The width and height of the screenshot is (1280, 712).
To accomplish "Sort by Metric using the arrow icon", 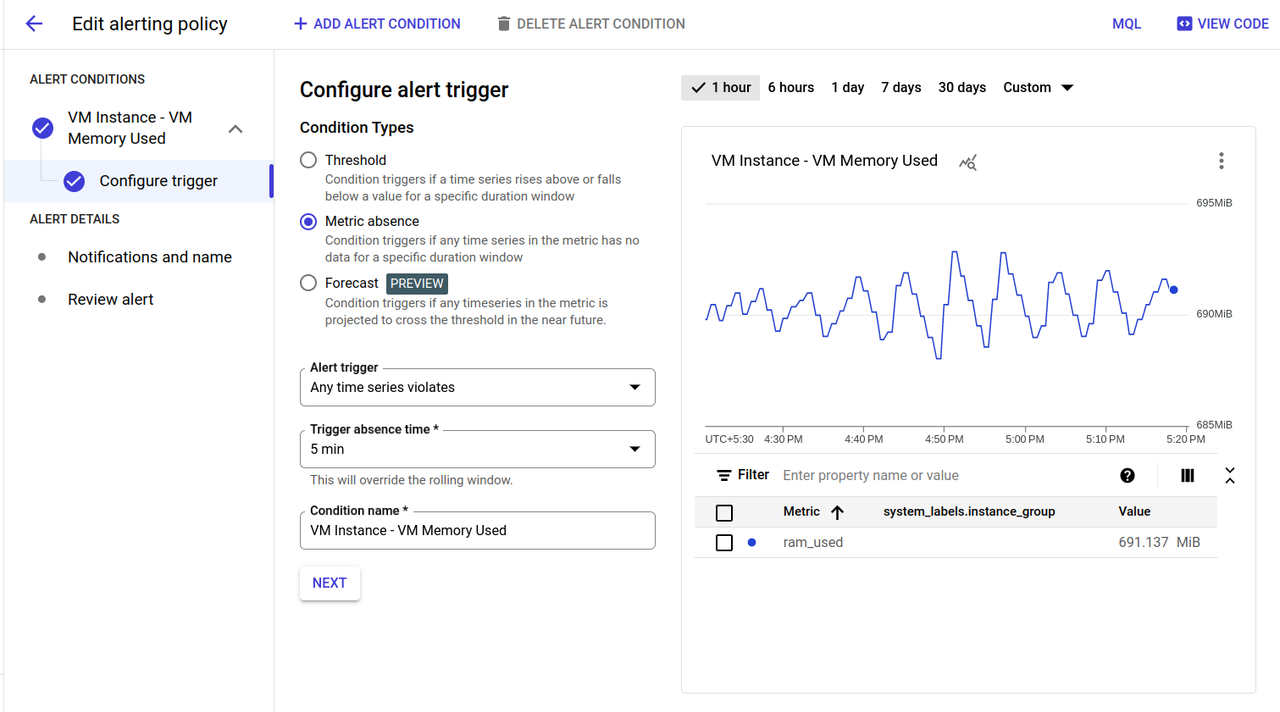I will pyautogui.click(x=838, y=512).
